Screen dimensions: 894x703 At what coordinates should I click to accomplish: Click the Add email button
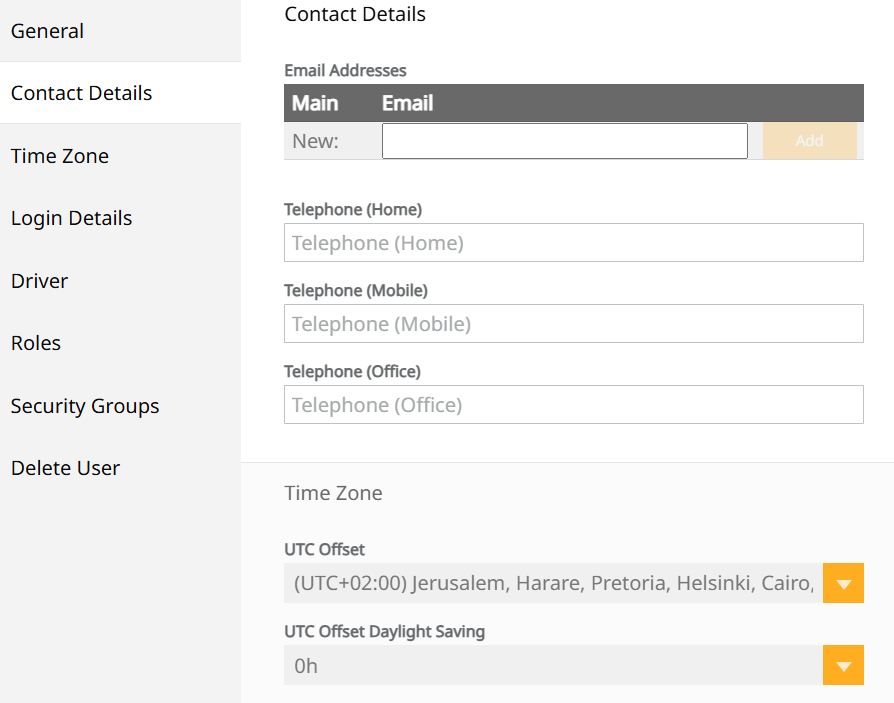(x=810, y=141)
